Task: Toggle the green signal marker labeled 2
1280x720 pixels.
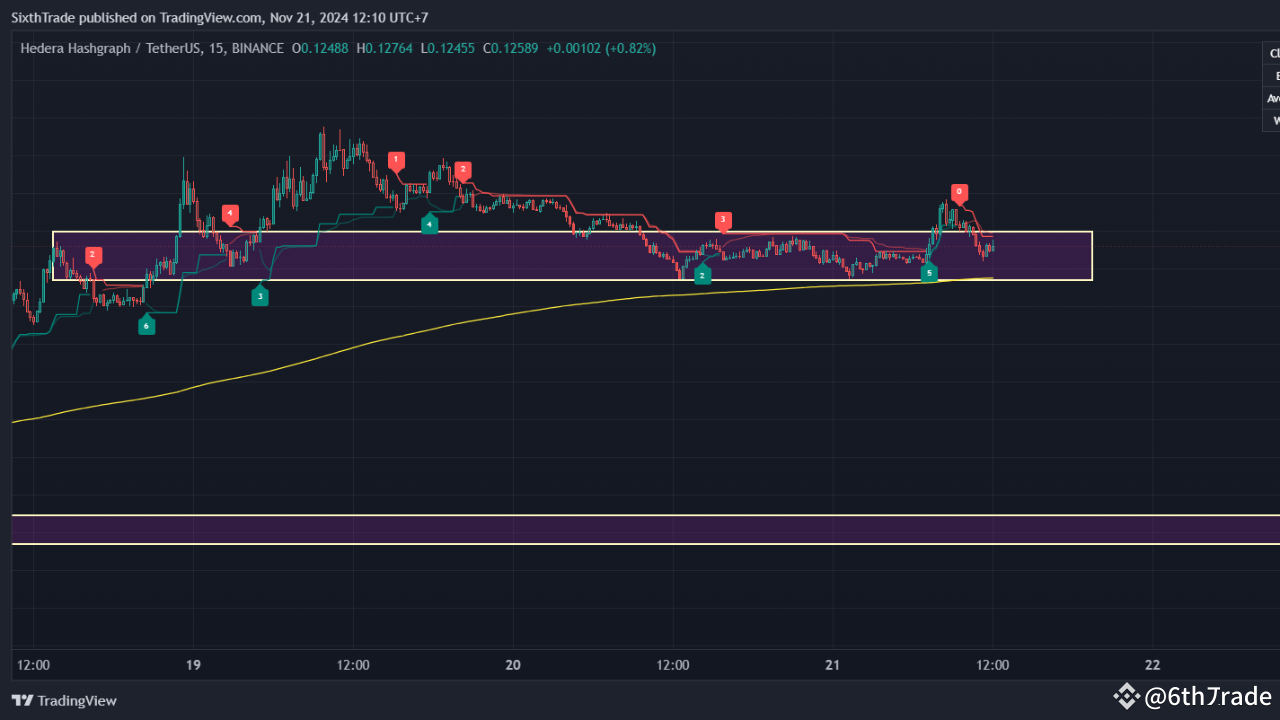Action: pos(702,274)
